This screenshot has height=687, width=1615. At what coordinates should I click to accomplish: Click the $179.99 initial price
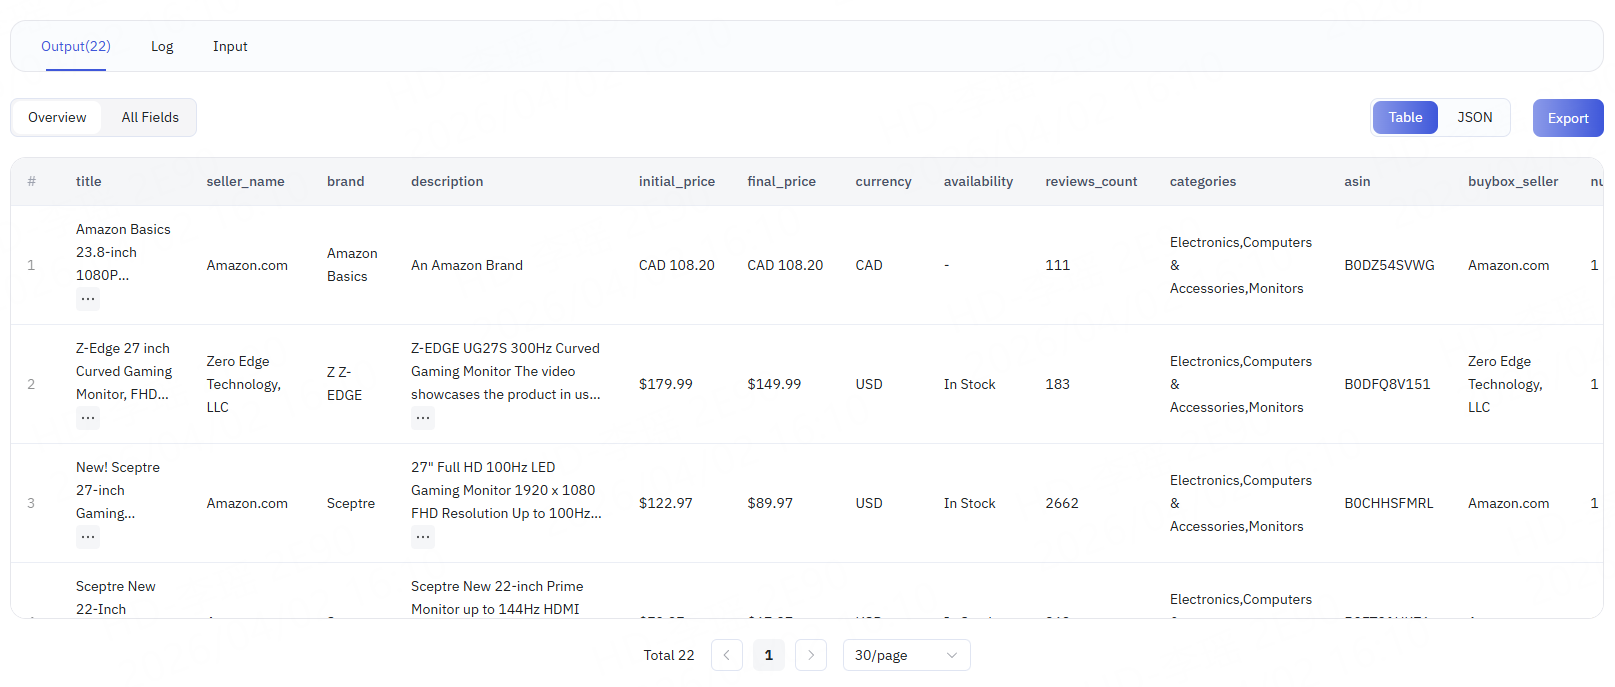(666, 384)
